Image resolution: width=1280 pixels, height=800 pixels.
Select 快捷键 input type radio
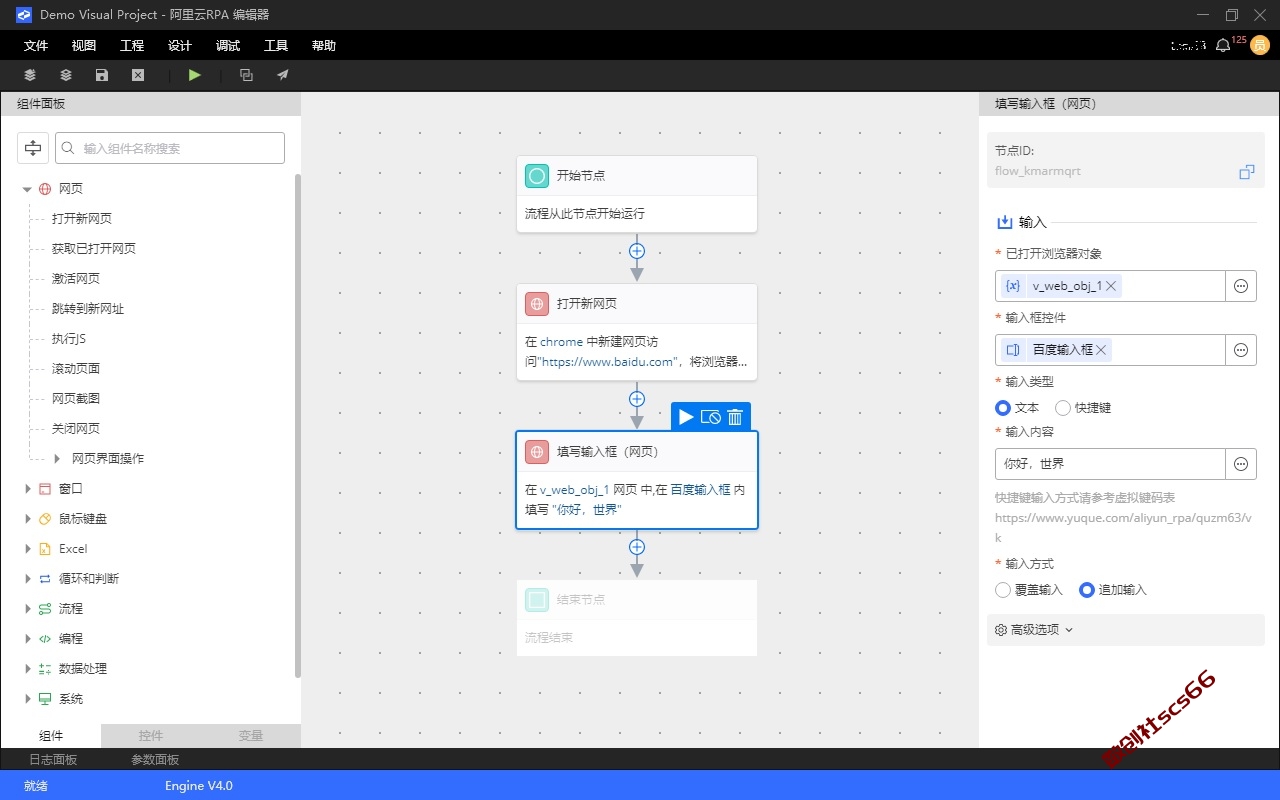pos(1063,408)
